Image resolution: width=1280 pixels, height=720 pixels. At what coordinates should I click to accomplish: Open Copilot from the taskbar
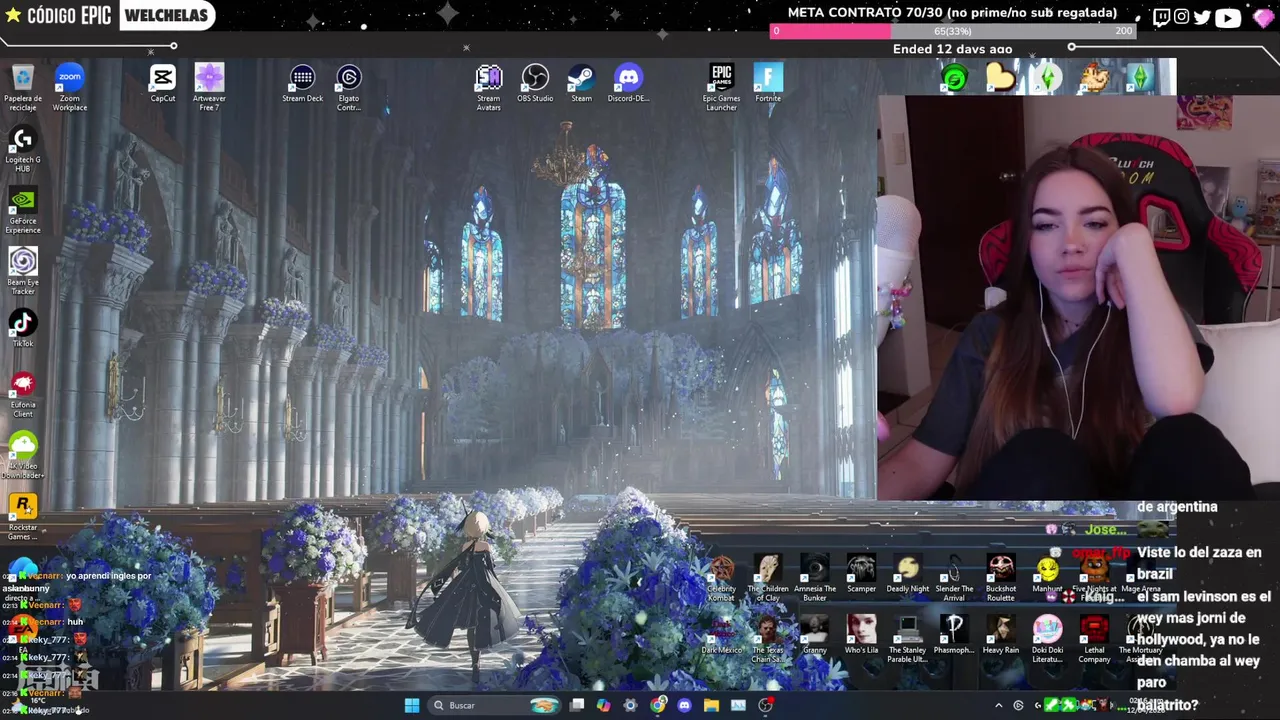click(x=603, y=705)
